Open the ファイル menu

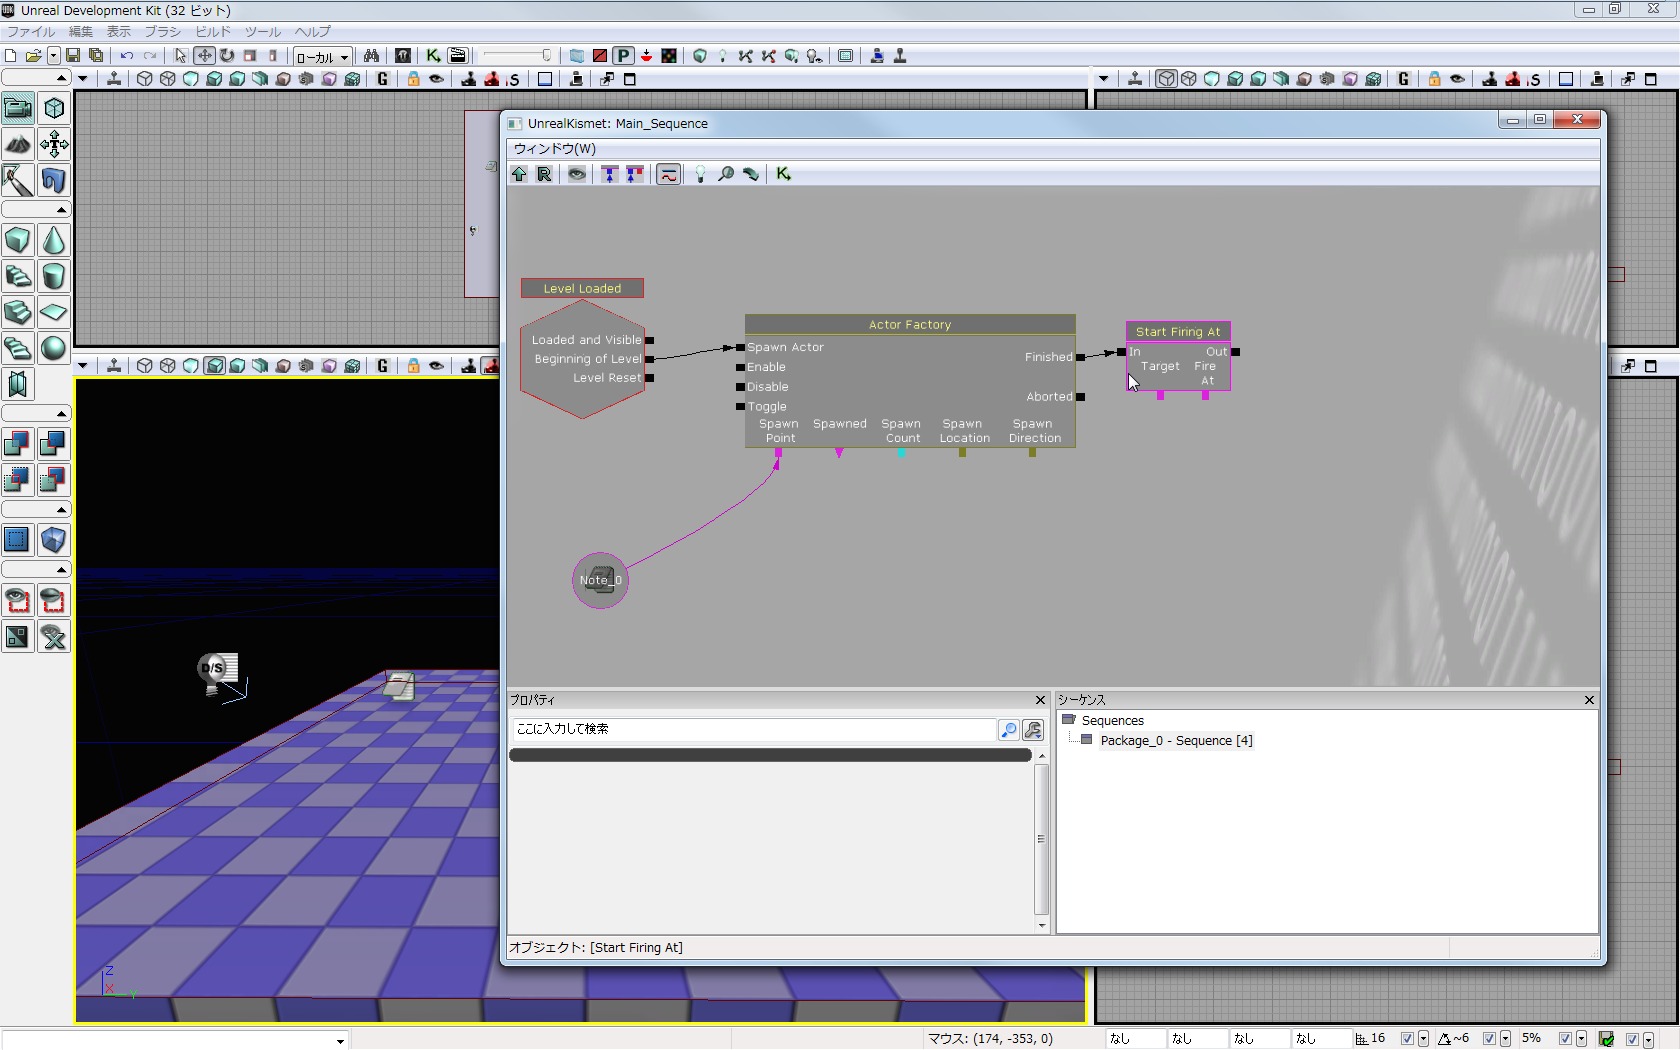[x=31, y=32]
